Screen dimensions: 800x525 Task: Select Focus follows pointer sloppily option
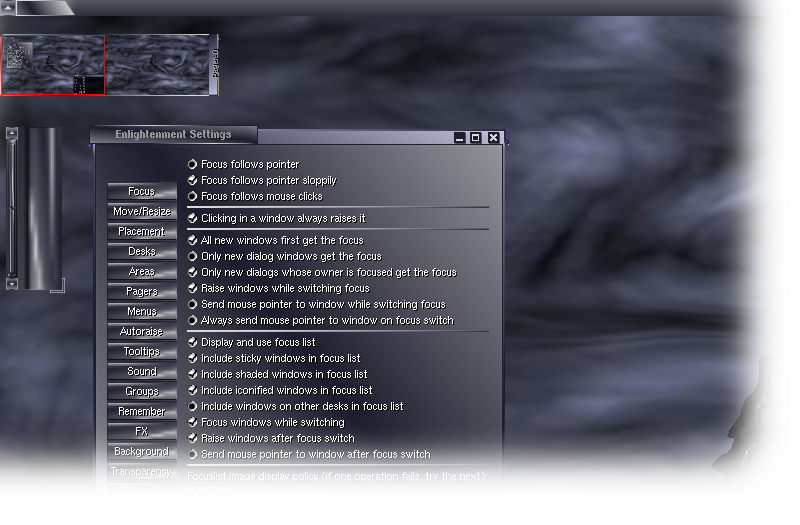(x=192, y=180)
